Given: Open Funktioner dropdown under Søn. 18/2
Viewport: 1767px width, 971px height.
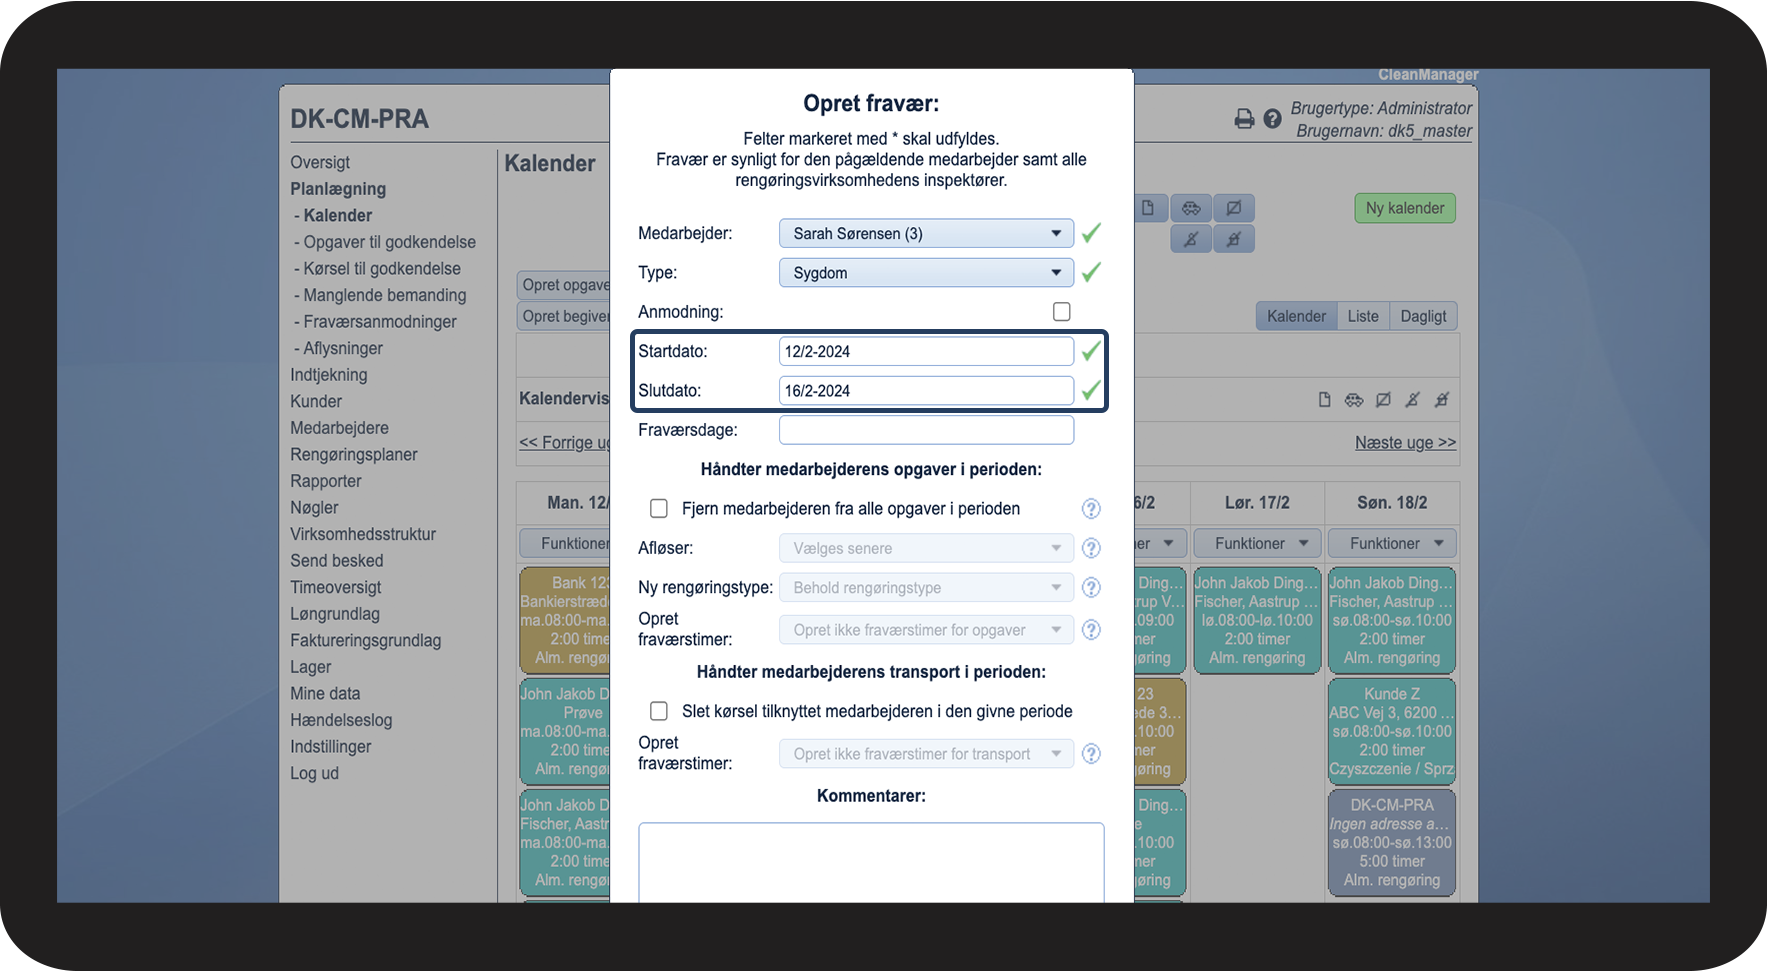Looking at the screenshot, I should tap(1392, 544).
